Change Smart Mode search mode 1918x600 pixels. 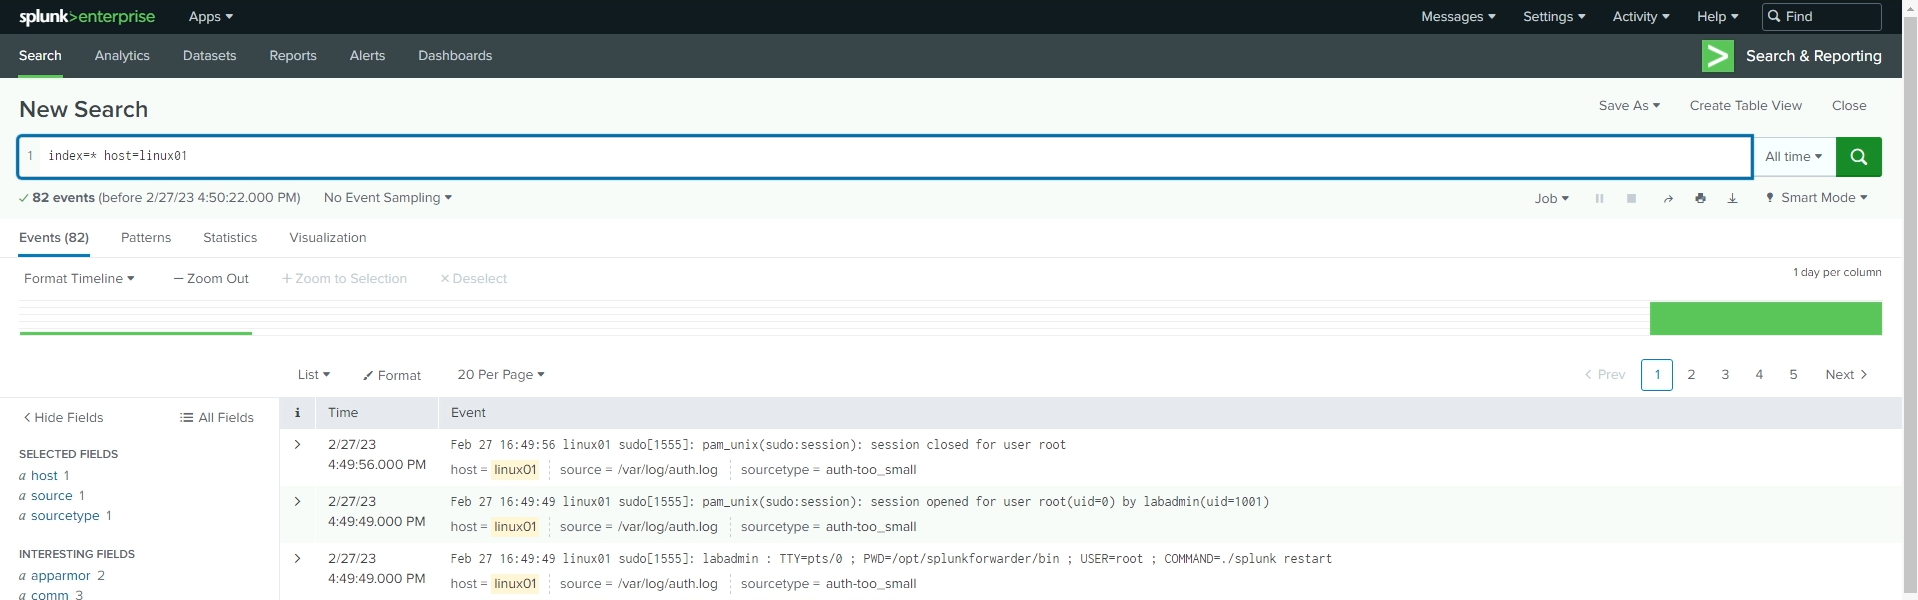(1816, 198)
